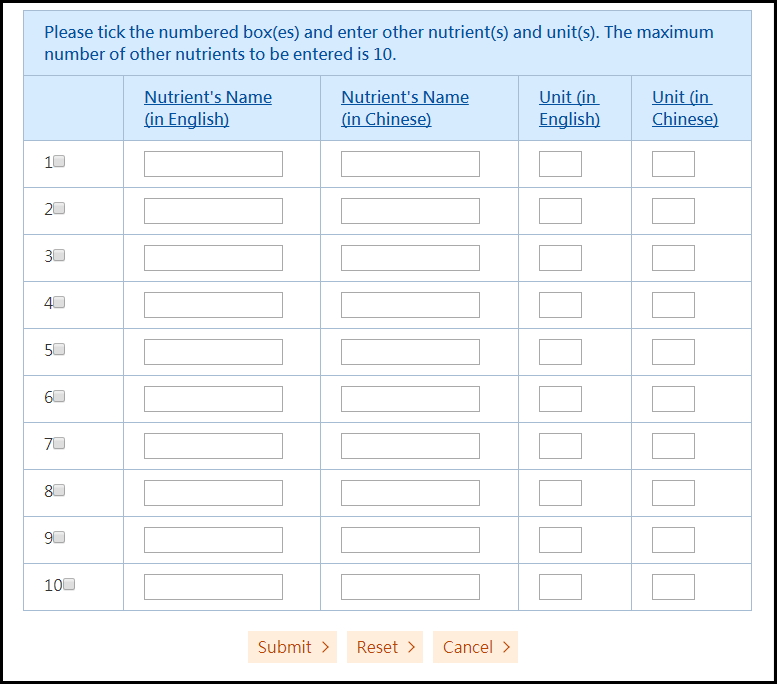The image size is (777, 684).
Task: Click the Cancel button
Action: click(x=475, y=647)
